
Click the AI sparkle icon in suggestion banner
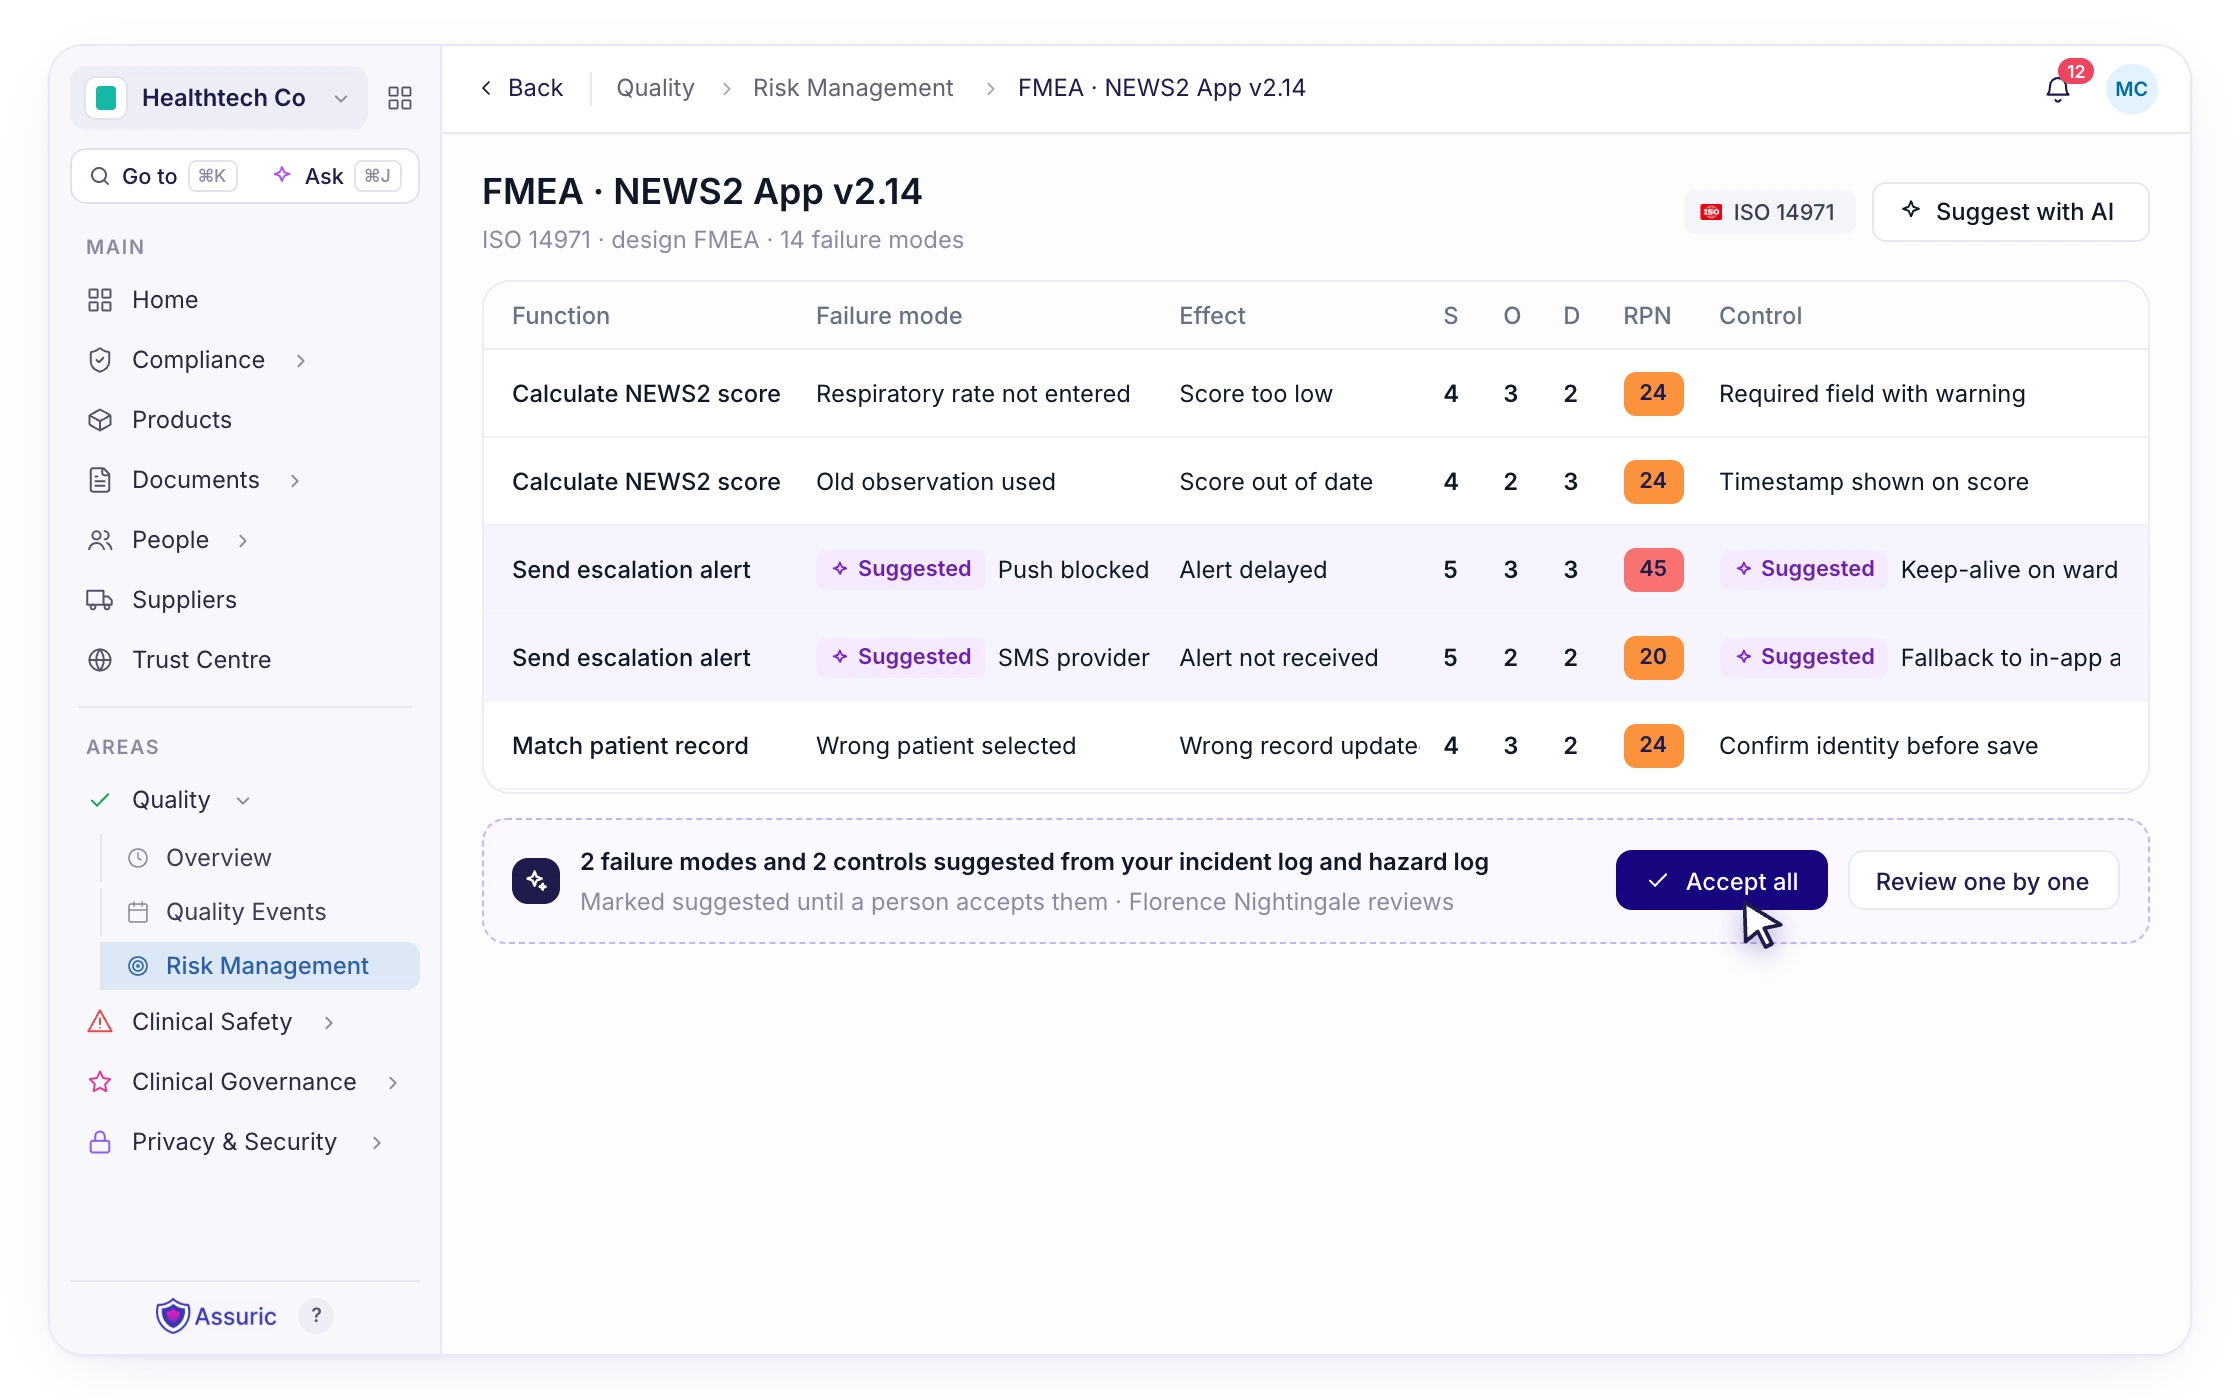pyautogui.click(x=536, y=881)
